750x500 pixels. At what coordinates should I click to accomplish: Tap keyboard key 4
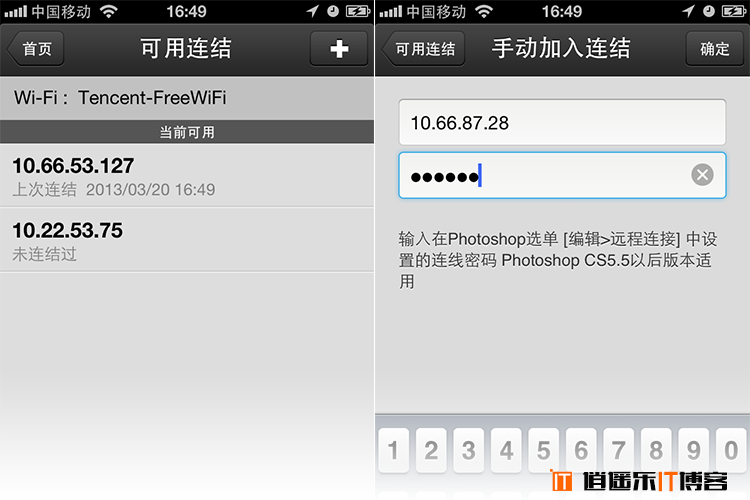pyautogui.click(x=506, y=450)
